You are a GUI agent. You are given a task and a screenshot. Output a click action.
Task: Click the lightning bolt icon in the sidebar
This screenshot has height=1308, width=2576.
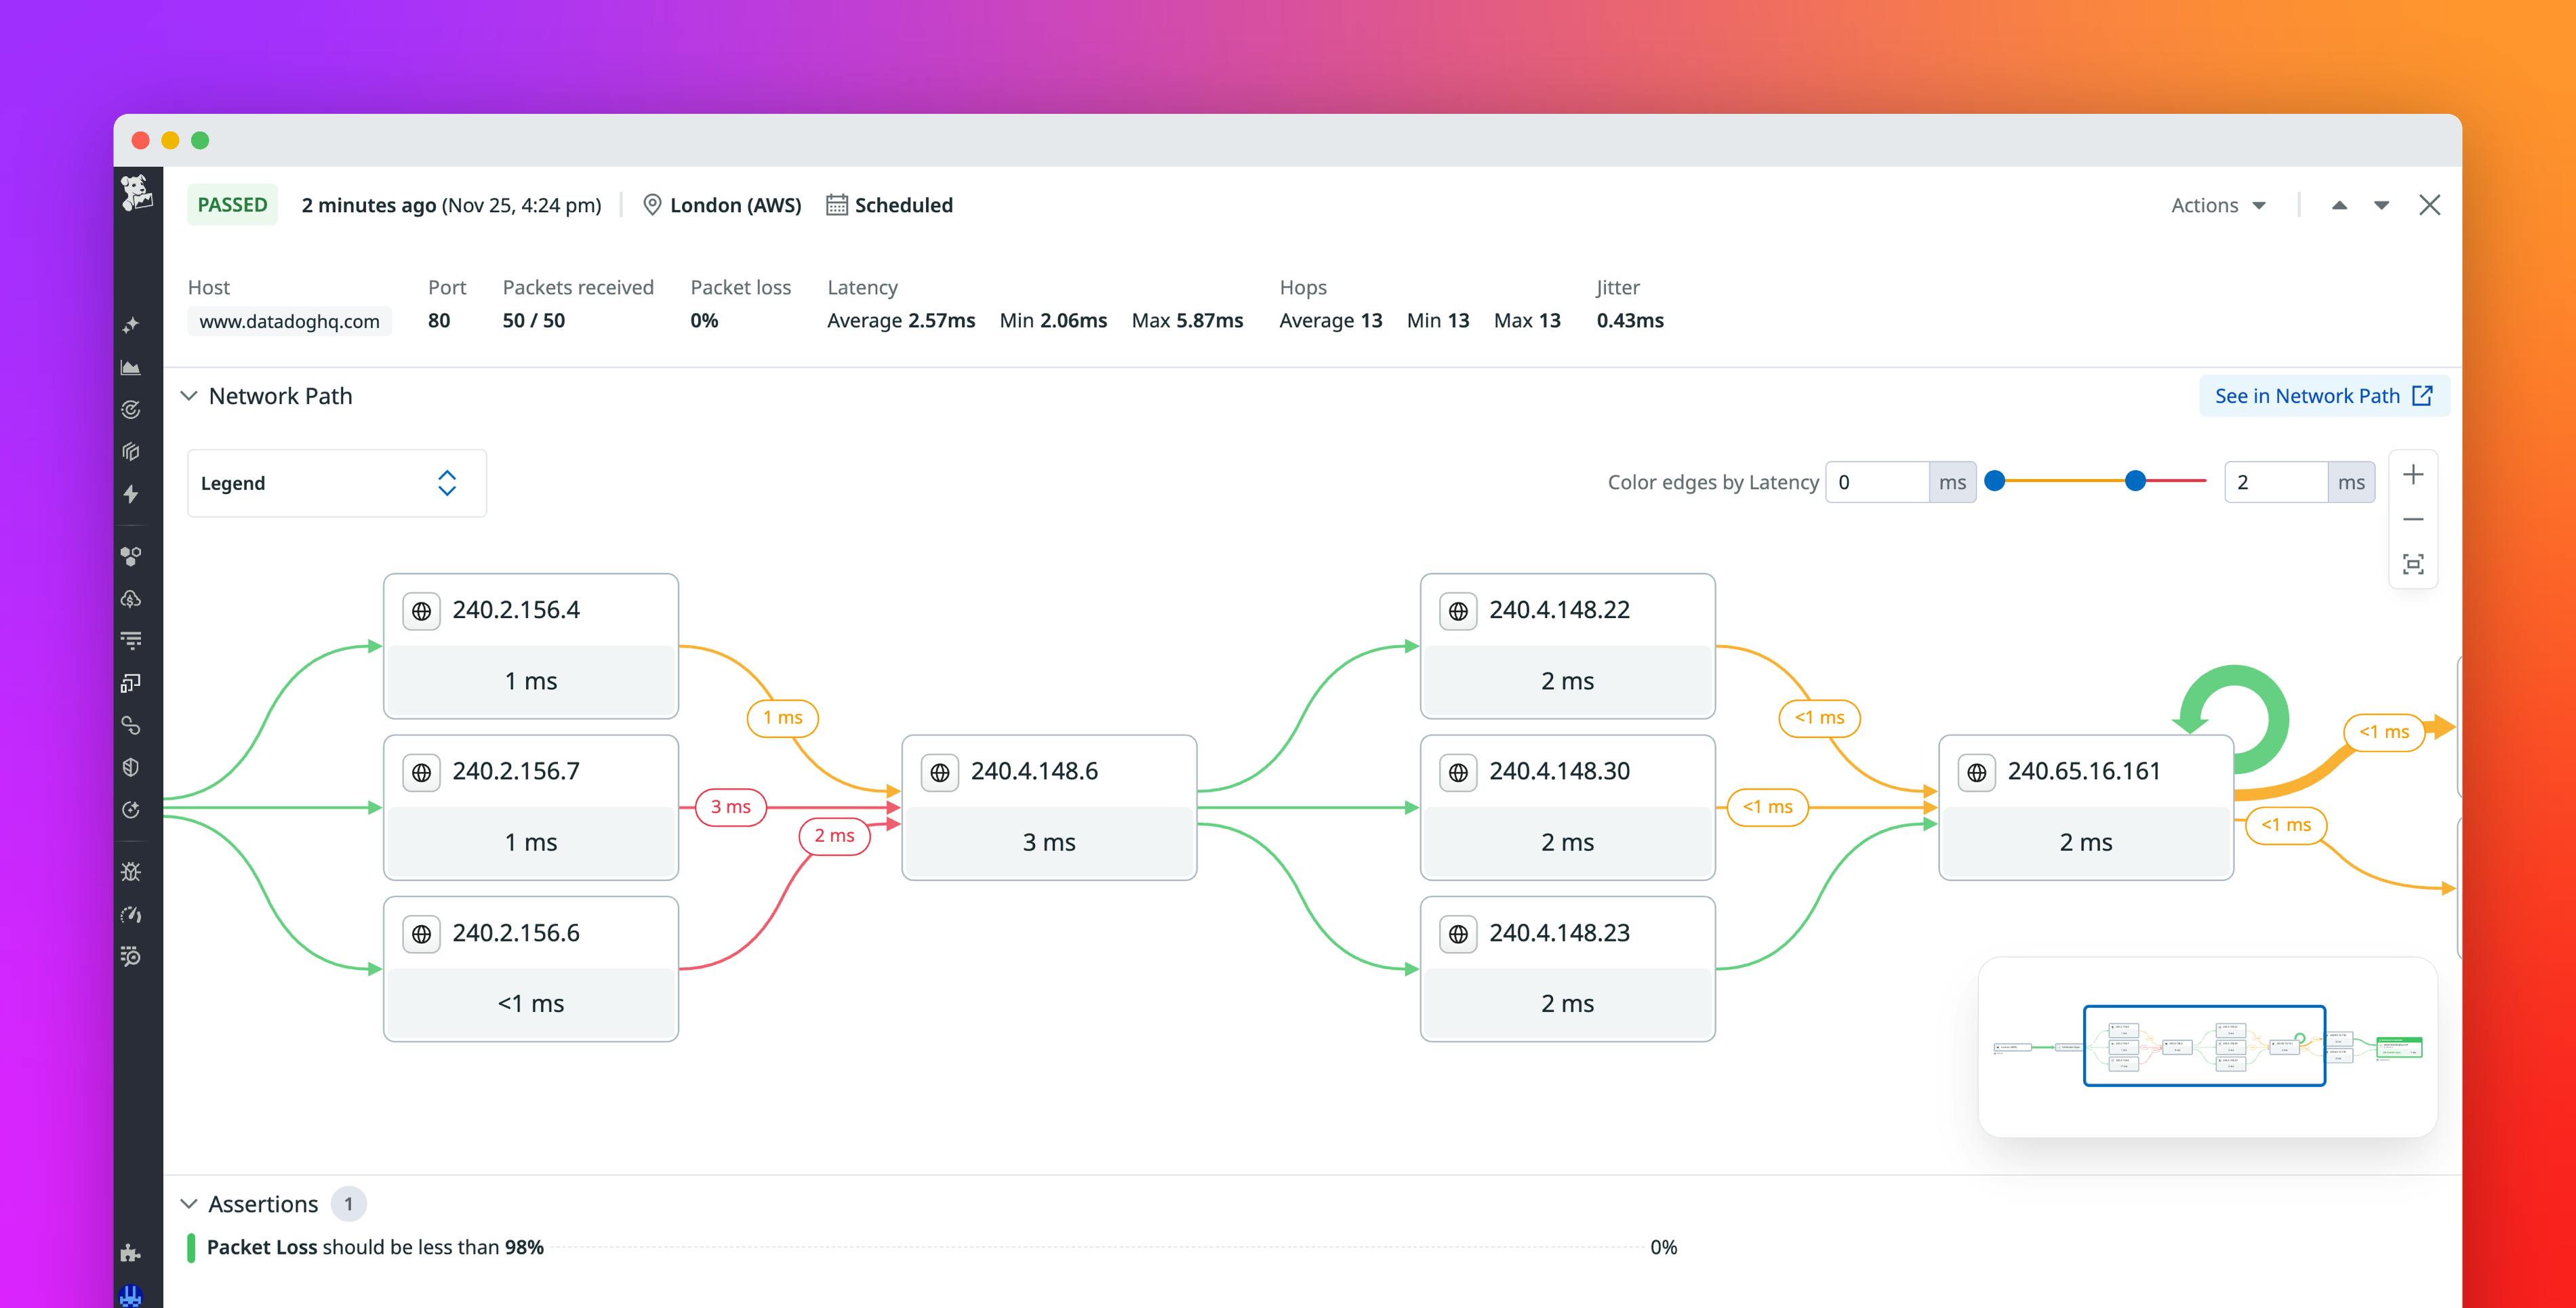coord(131,493)
